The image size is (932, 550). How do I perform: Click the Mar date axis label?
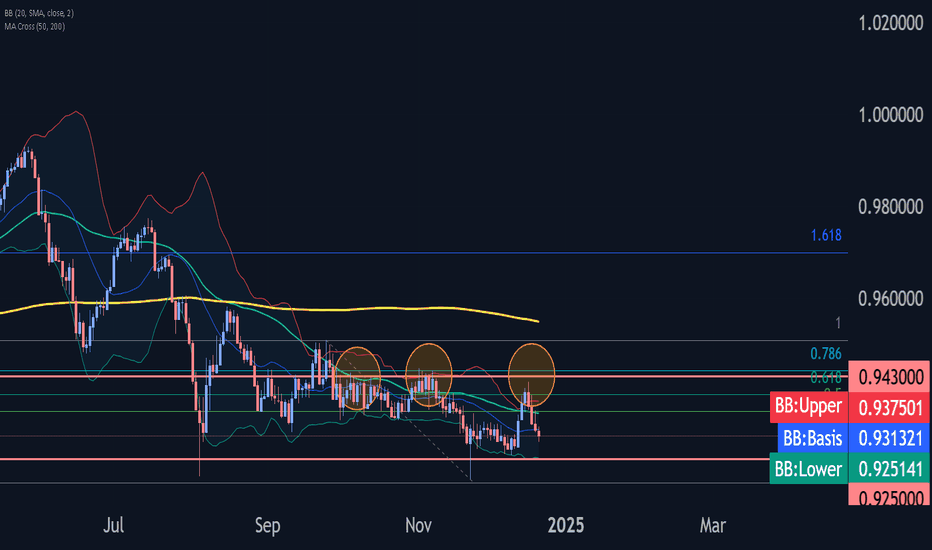[x=713, y=525]
